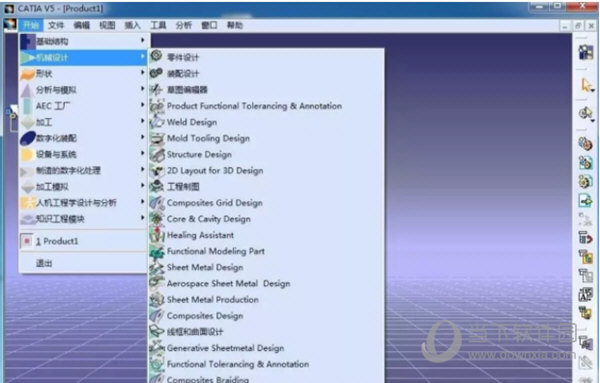The width and height of the screenshot is (600, 383).
Task: Choose the Sheet Metal Production icon
Action: pyautogui.click(x=156, y=300)
